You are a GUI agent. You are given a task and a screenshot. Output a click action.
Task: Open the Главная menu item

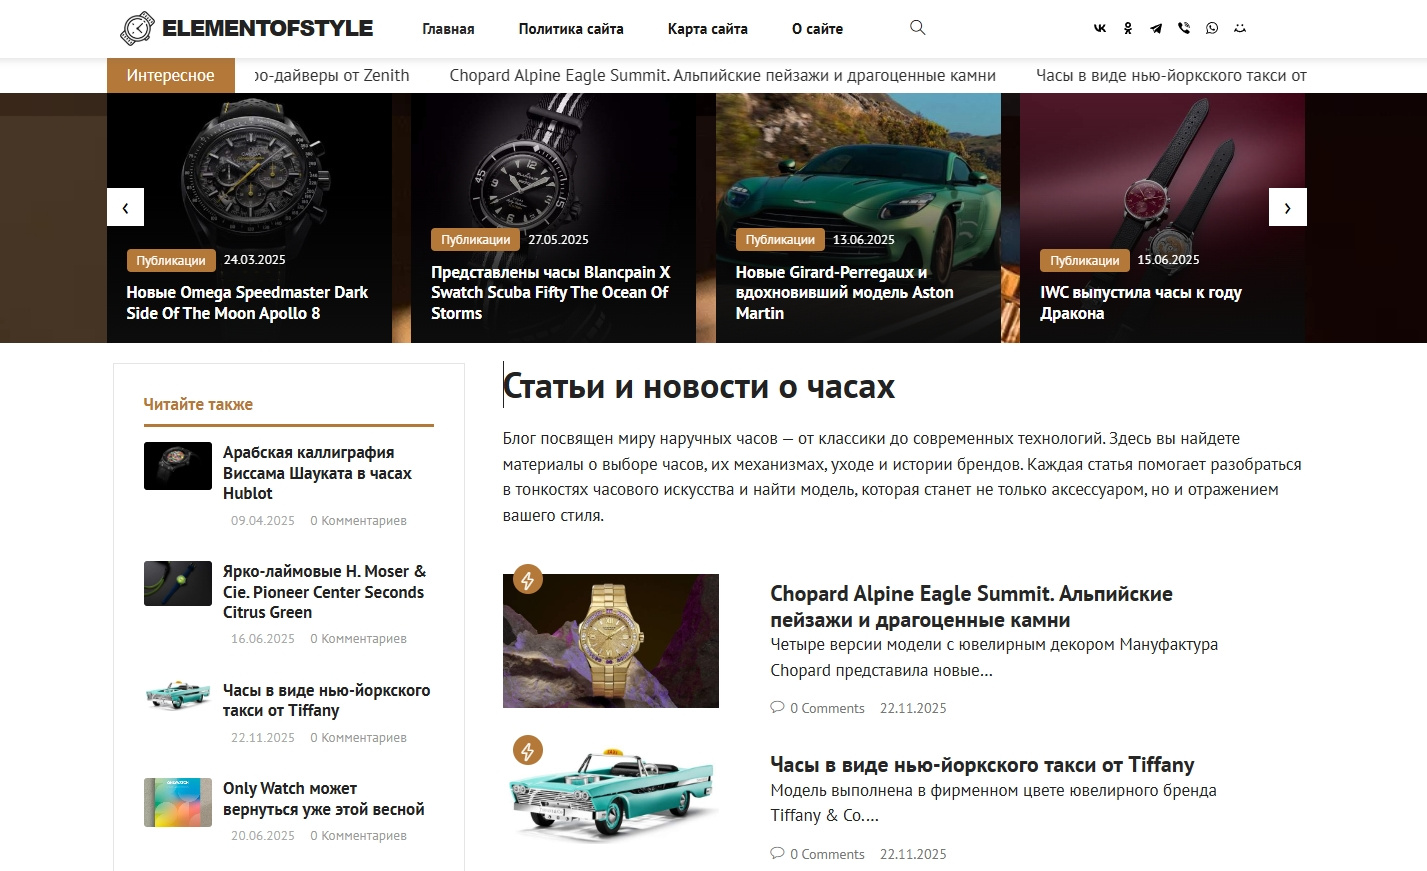pyautogui.click(x=448, y=29)
